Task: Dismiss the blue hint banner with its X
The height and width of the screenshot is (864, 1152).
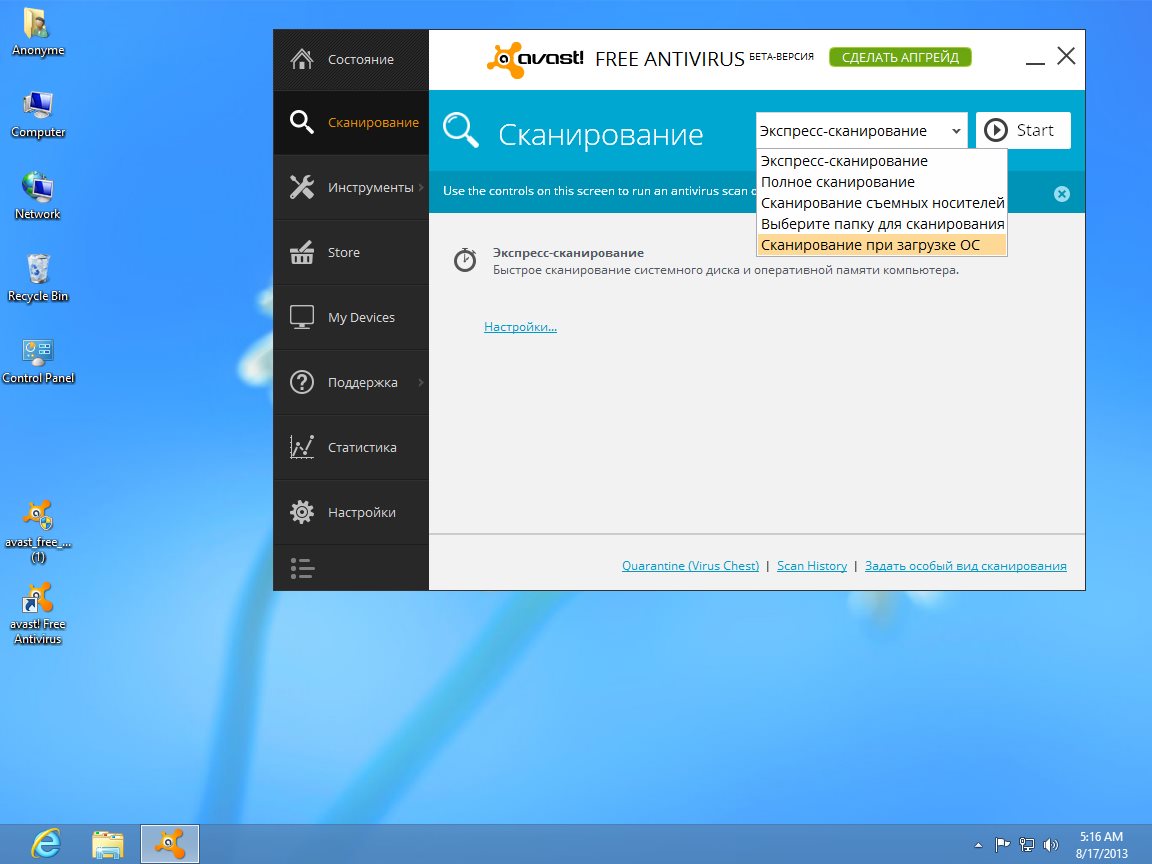Action: point(1062,194)
